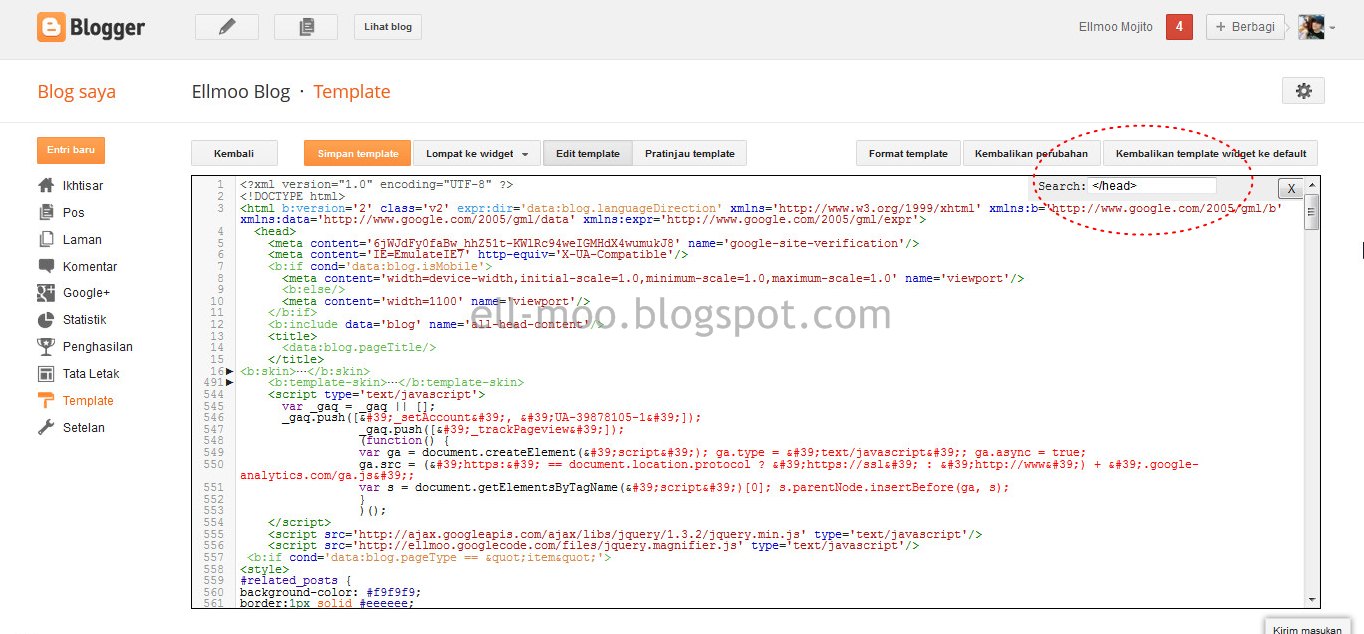
Task: Click the Blog saya link
Action: click(x=77, y=92)
